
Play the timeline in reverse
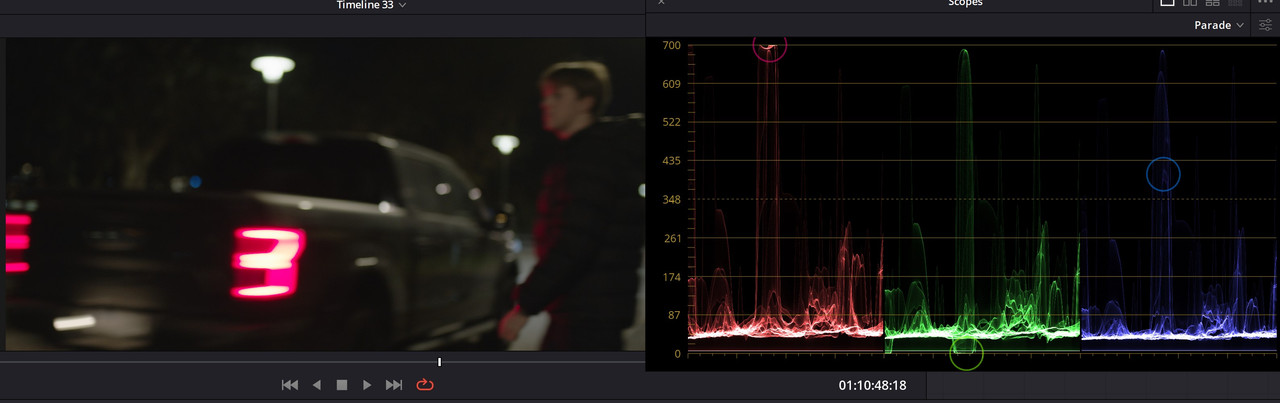click(317, 385)
